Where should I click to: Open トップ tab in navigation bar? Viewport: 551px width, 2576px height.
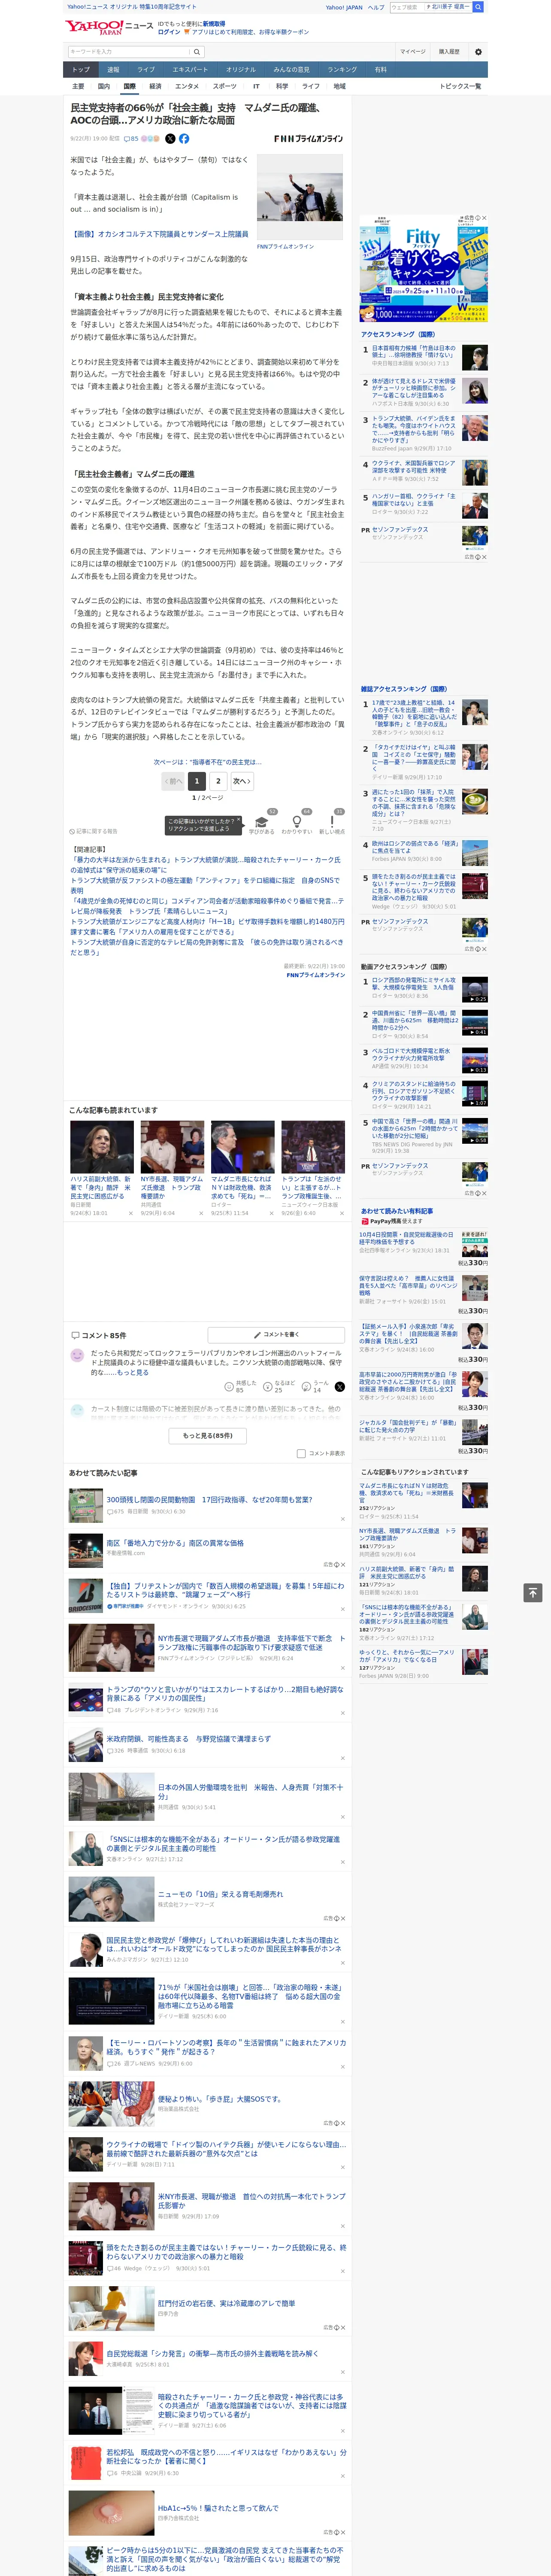(x=81, y=69)
